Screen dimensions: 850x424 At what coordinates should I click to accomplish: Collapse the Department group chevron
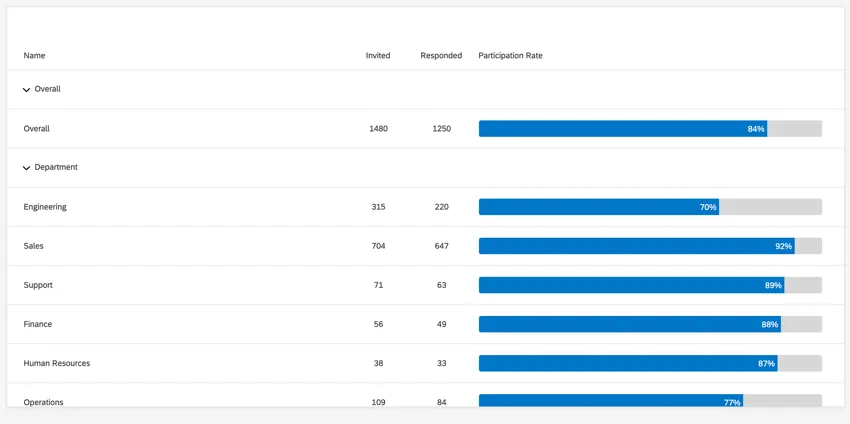click(26, 168)
